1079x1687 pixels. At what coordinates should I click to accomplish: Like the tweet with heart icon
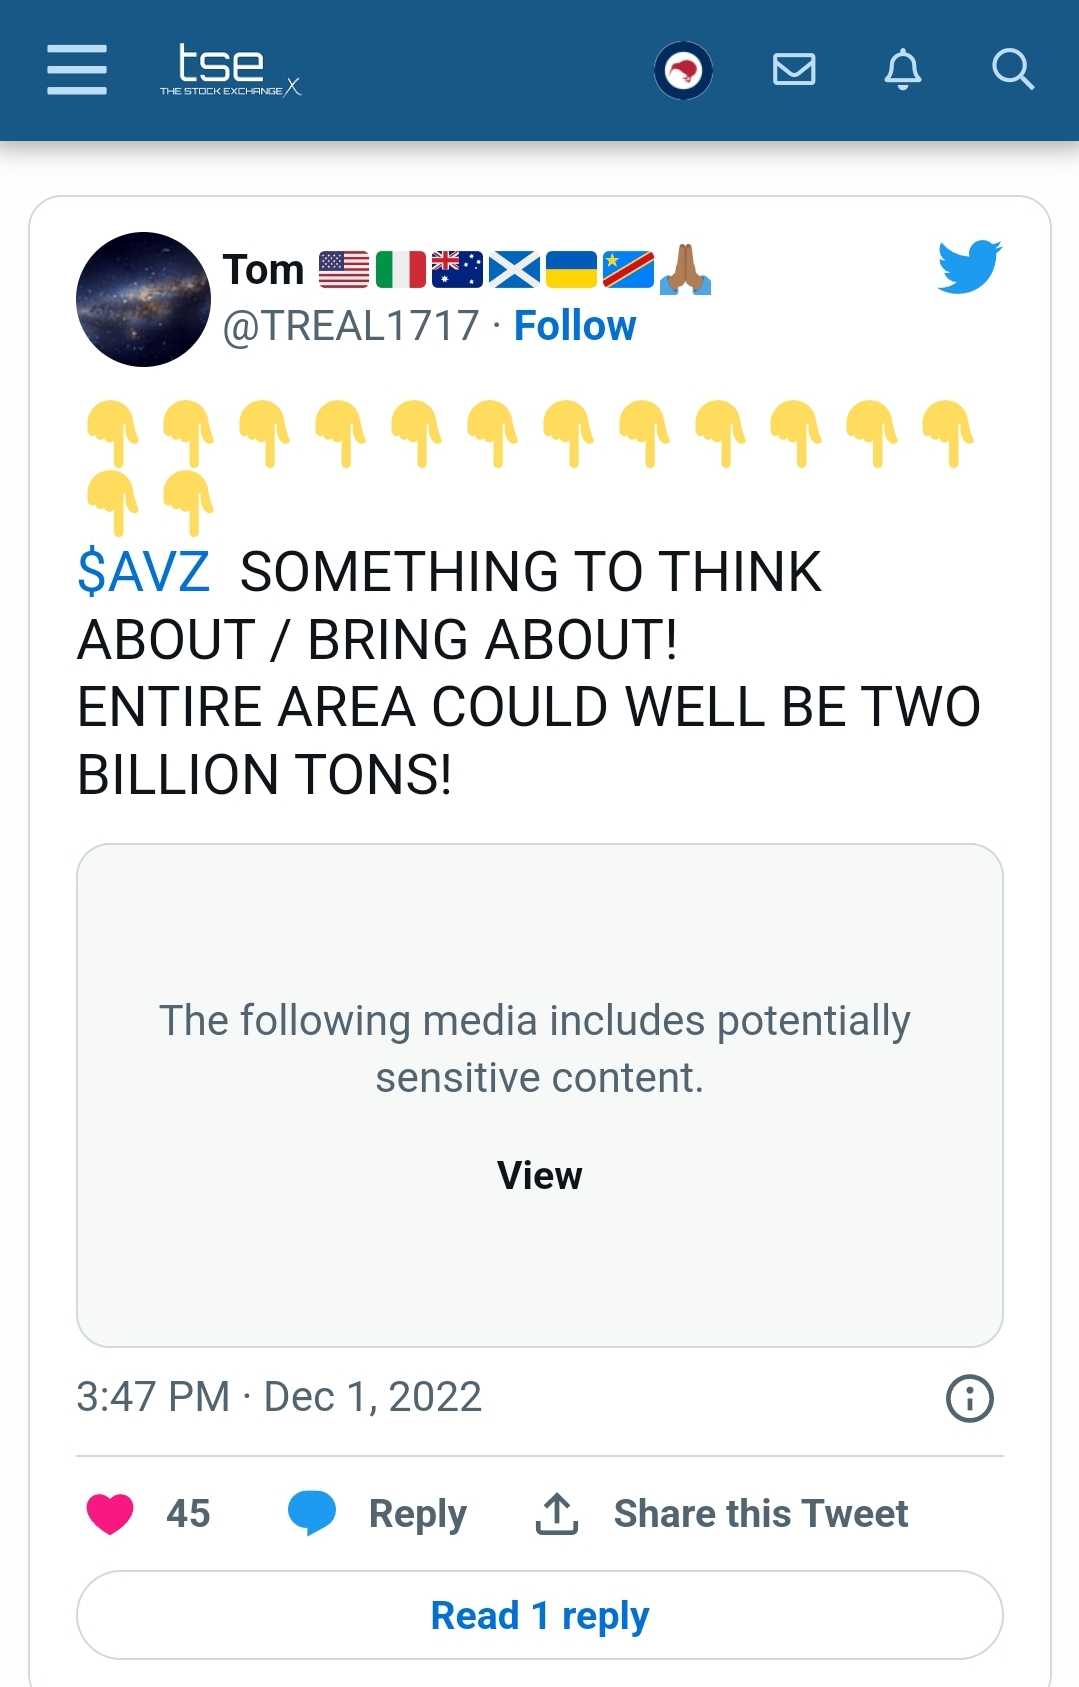click(110, 1513)
